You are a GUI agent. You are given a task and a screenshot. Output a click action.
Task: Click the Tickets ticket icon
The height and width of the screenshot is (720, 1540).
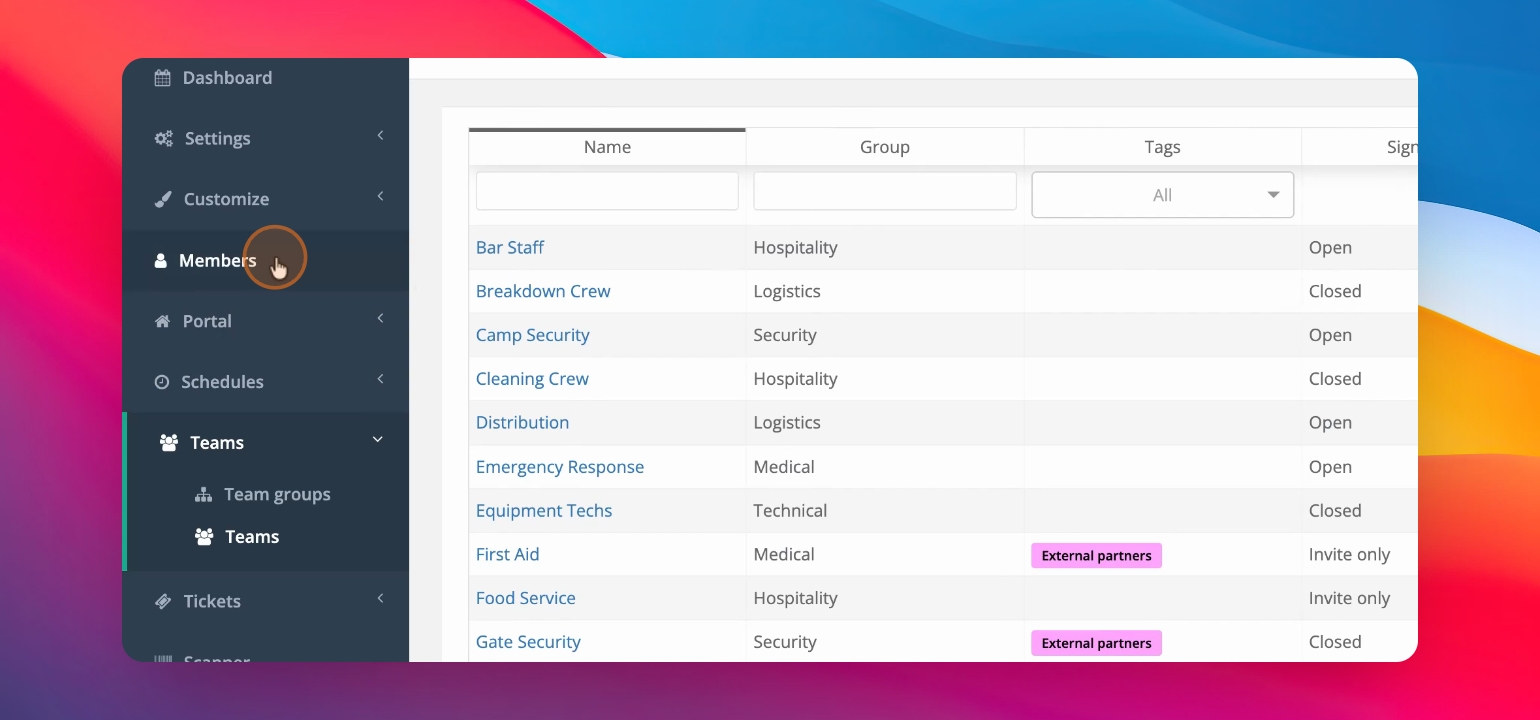(163, 601)
